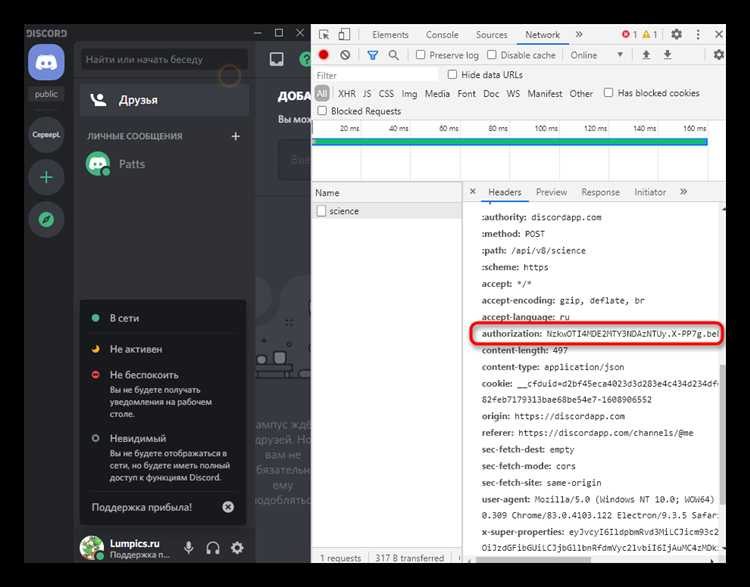
Task: Create a new direct message plus icon
Action: [235, 136]
